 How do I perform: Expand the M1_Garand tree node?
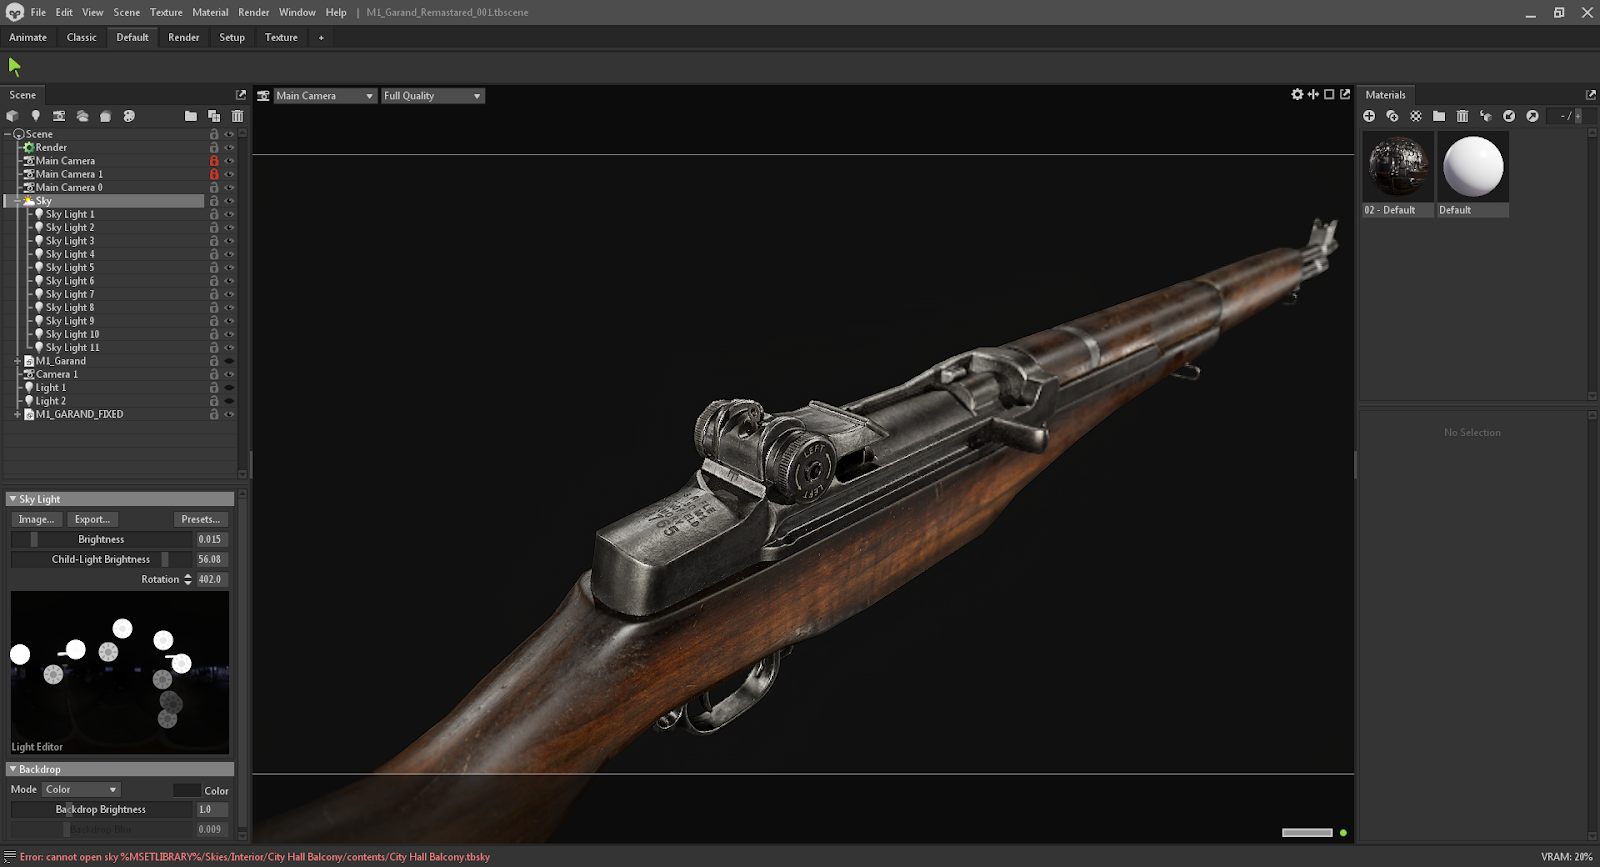click(x=18, y=361)
